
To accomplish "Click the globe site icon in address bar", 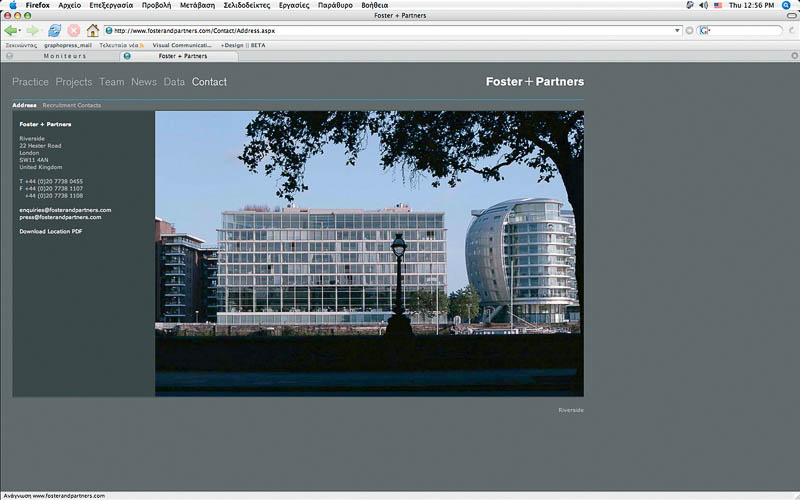I will click(109, 31).
